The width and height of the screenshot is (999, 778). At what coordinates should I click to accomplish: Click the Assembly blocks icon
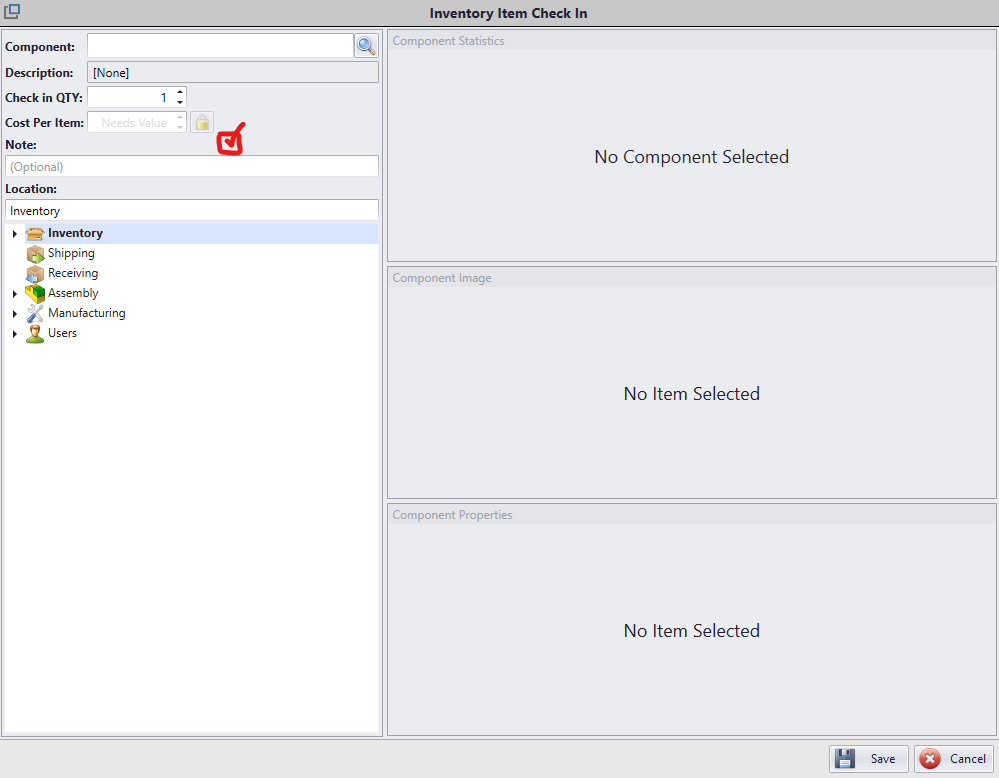click(x=35, y=293)
